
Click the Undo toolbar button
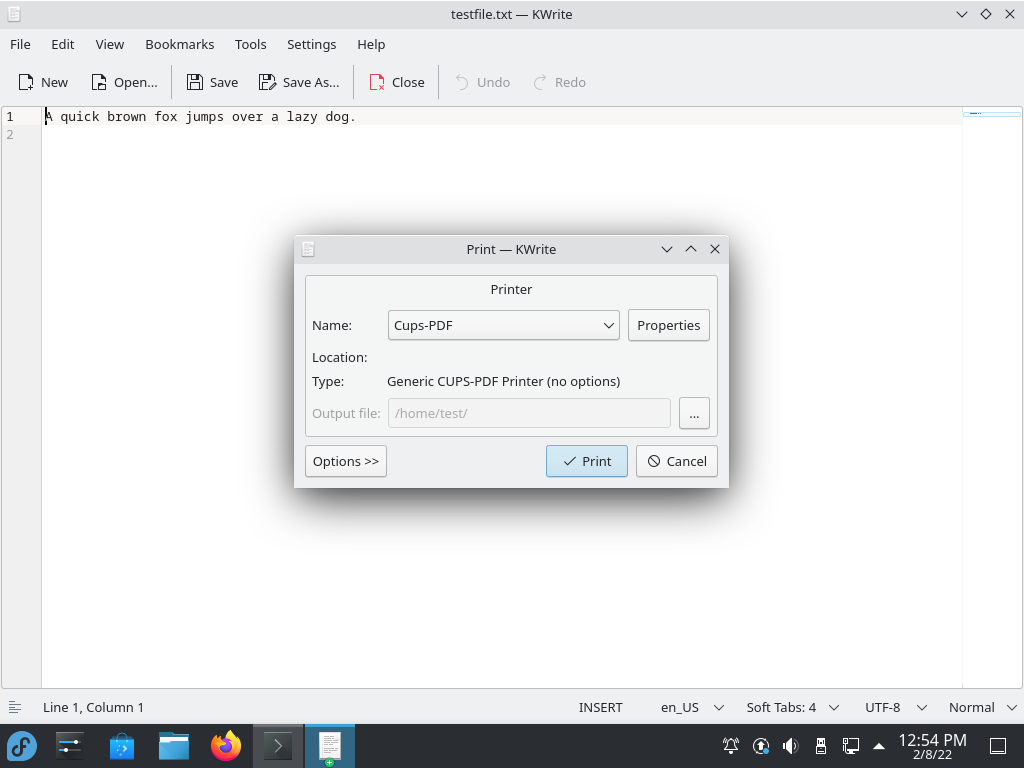click(483, 82)
